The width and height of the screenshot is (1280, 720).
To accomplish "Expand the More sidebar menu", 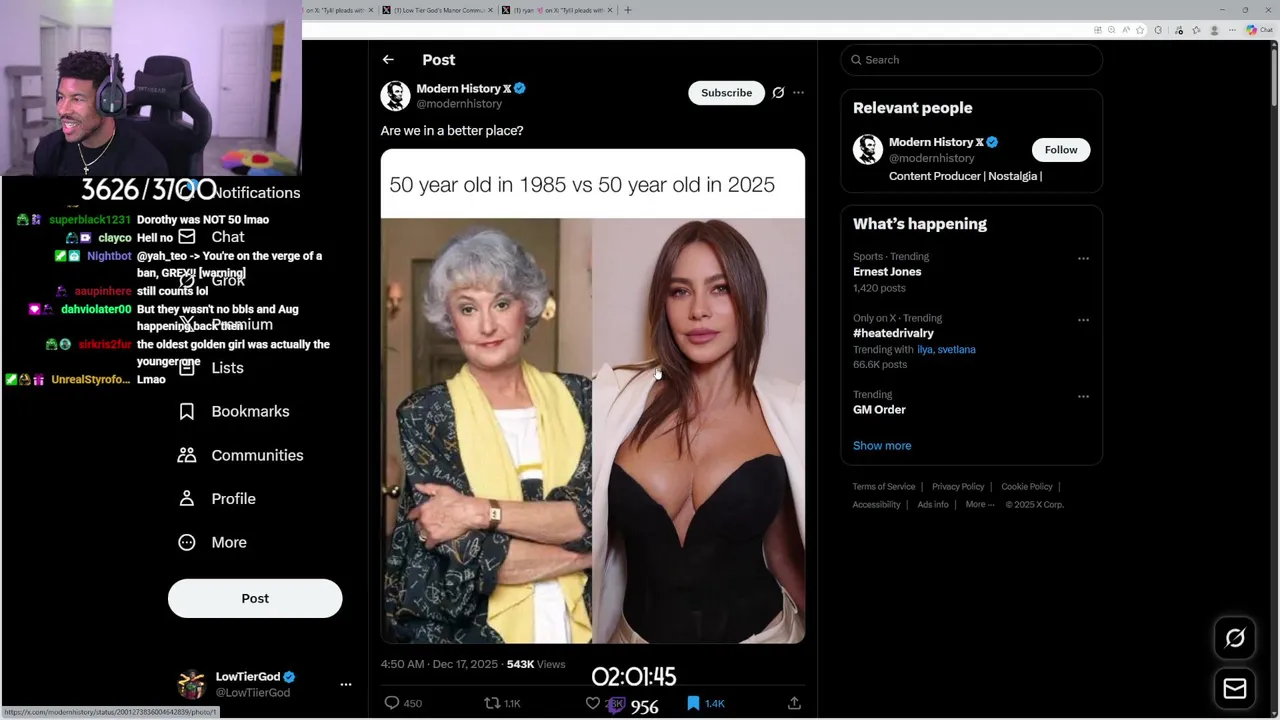I will [228, 542].
